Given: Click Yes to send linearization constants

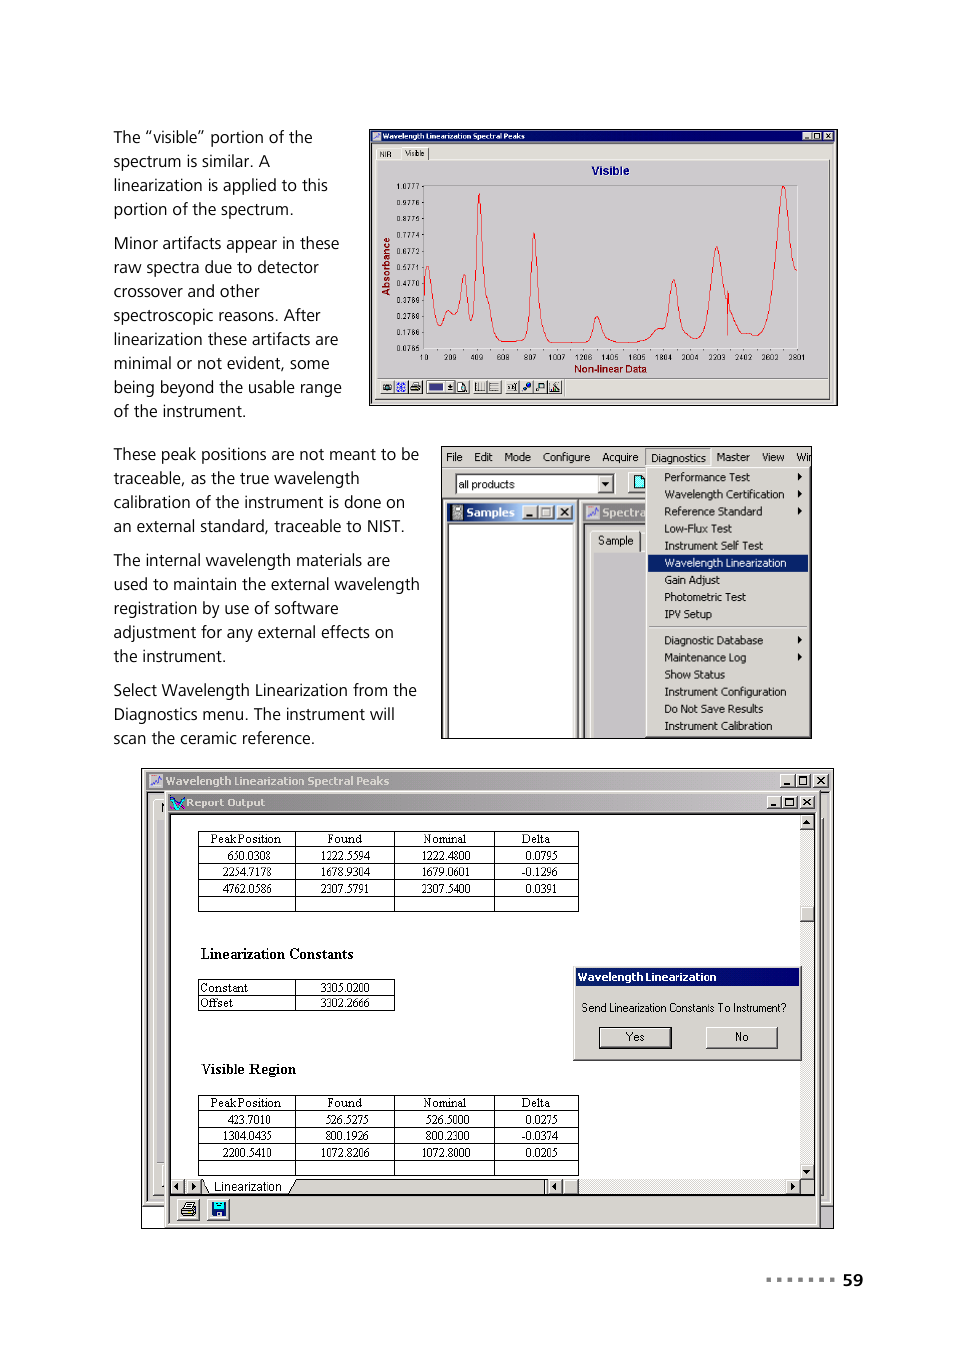Looking at the screenshot, I should pyautogui.click(x=635, y=1037).
